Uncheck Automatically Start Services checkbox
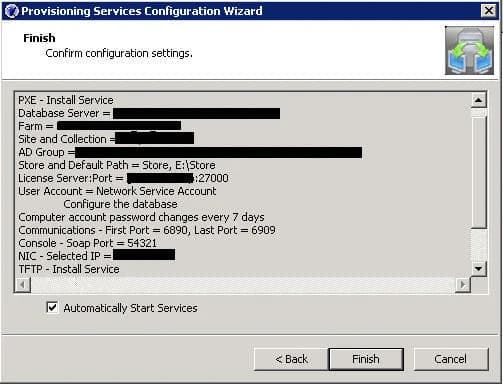 pyautogui.click(x=52, y=307)
